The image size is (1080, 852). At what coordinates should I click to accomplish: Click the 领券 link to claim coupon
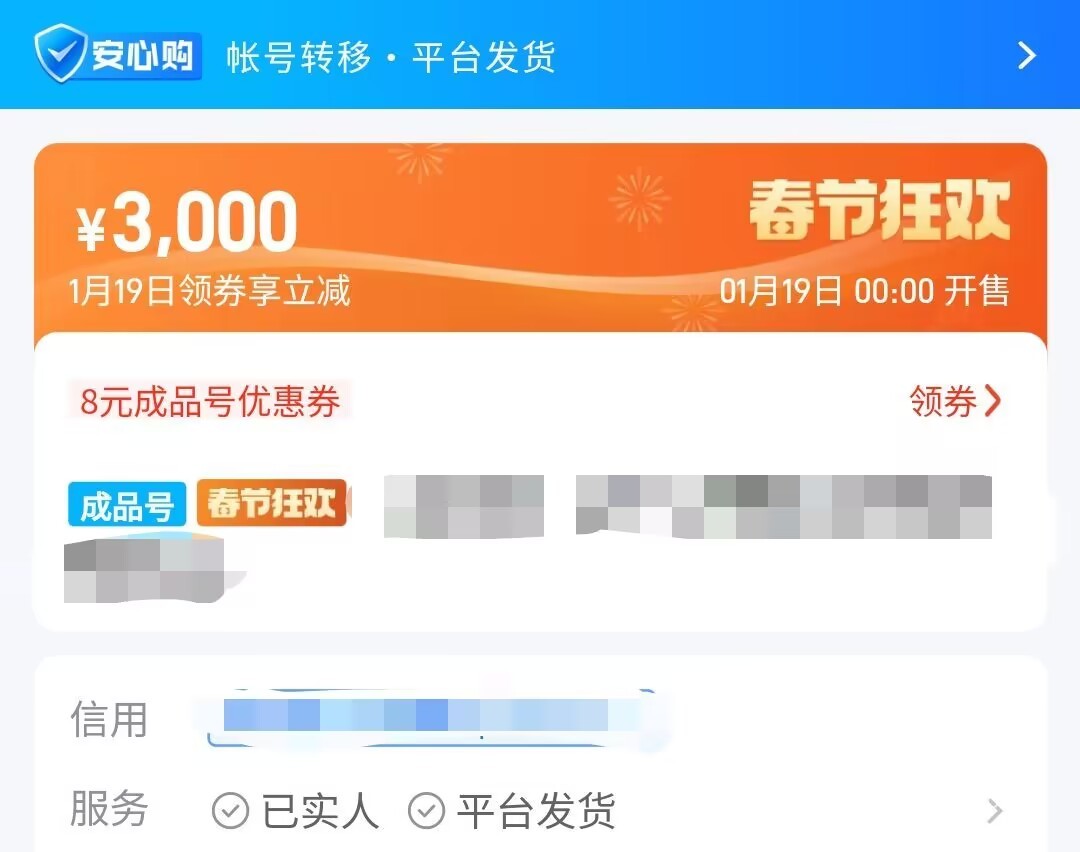point(942,401)
